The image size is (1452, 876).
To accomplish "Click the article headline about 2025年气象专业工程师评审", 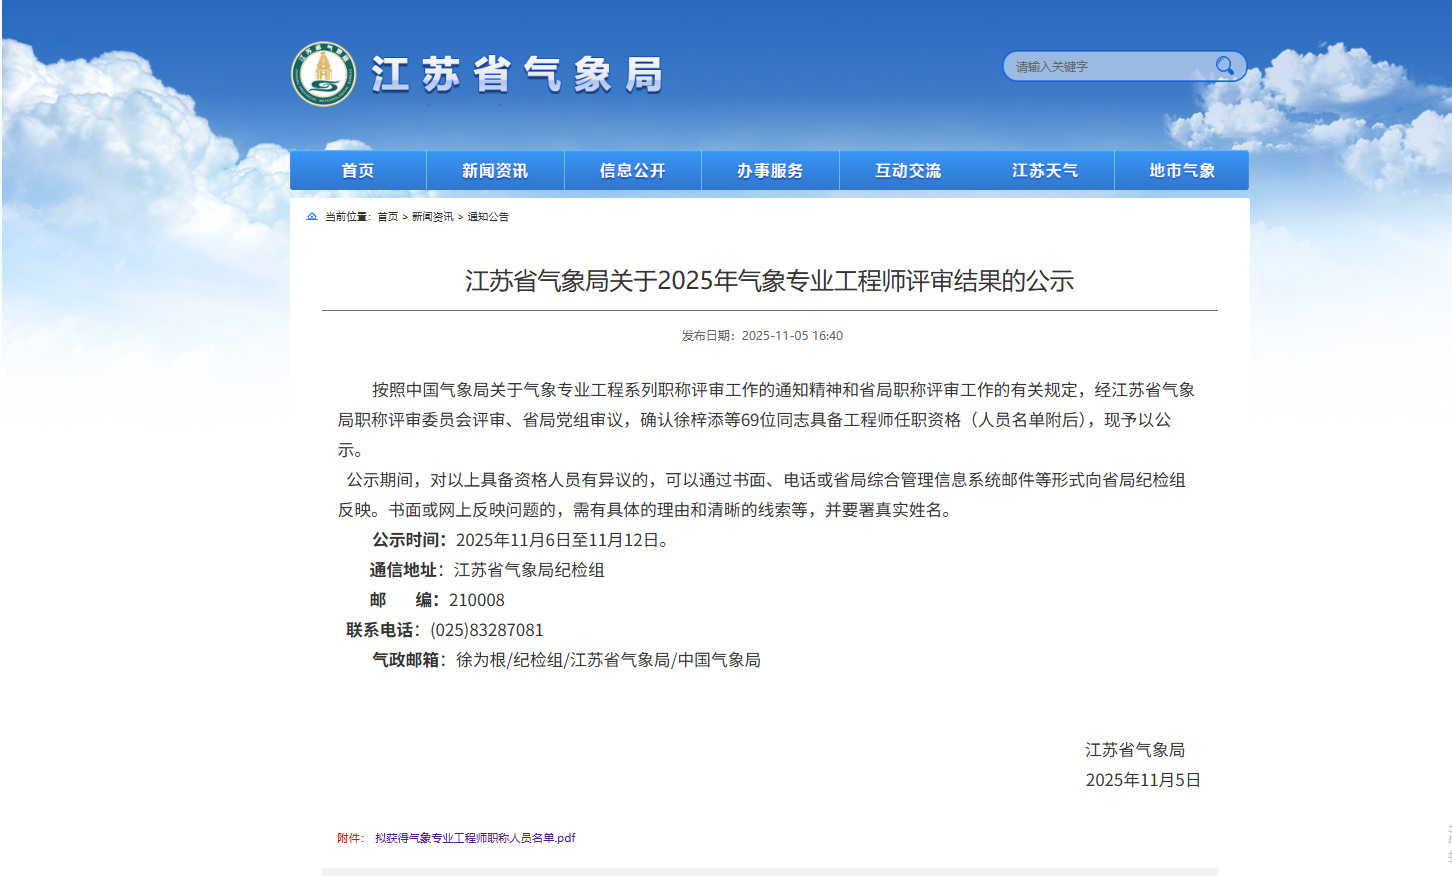I will coord(769,281).
